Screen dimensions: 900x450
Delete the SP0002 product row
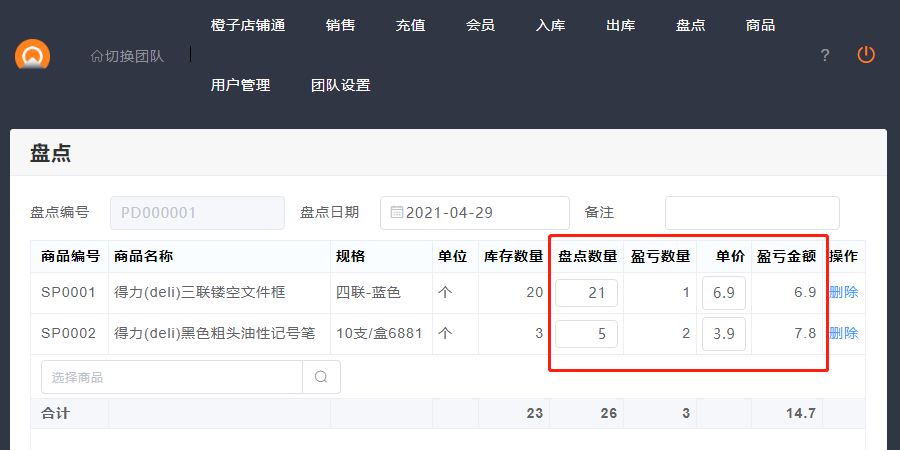[x=843, y=333]
